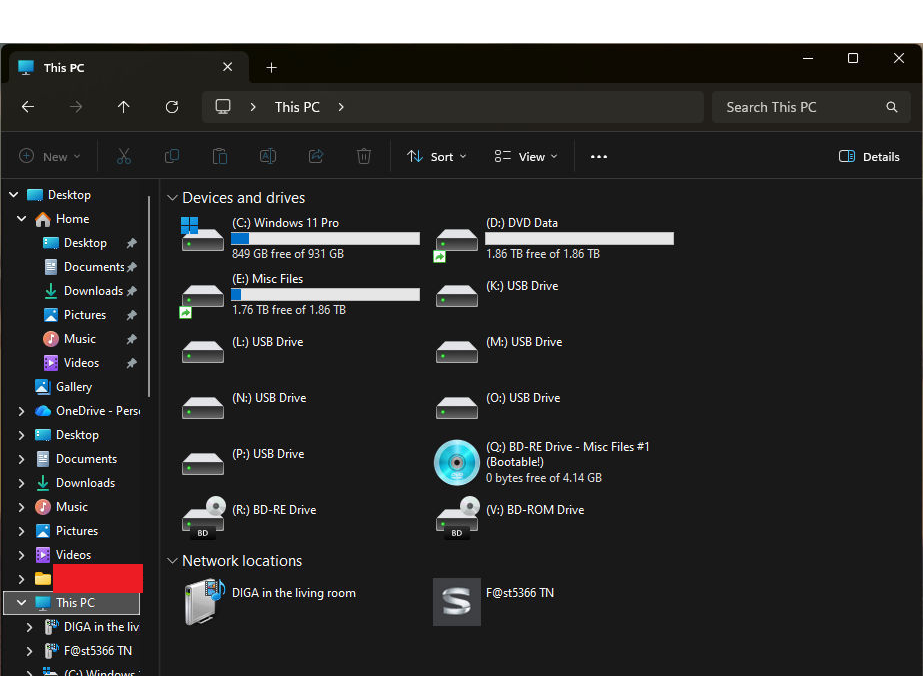Click the D: DVD Data usage bar
Screen dimensions: 923x676
click(579, 238)
